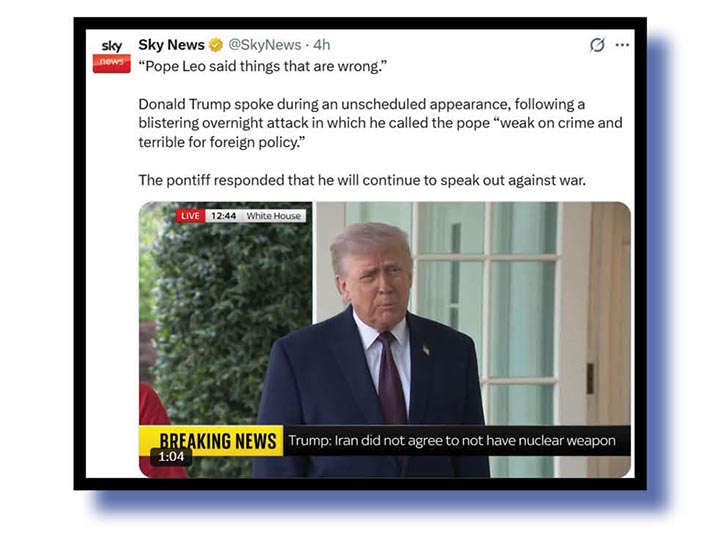Click the paragraph starting with "Donald Trump spoke"
Viewport: 709px width, 552px height.
point(380,123)
